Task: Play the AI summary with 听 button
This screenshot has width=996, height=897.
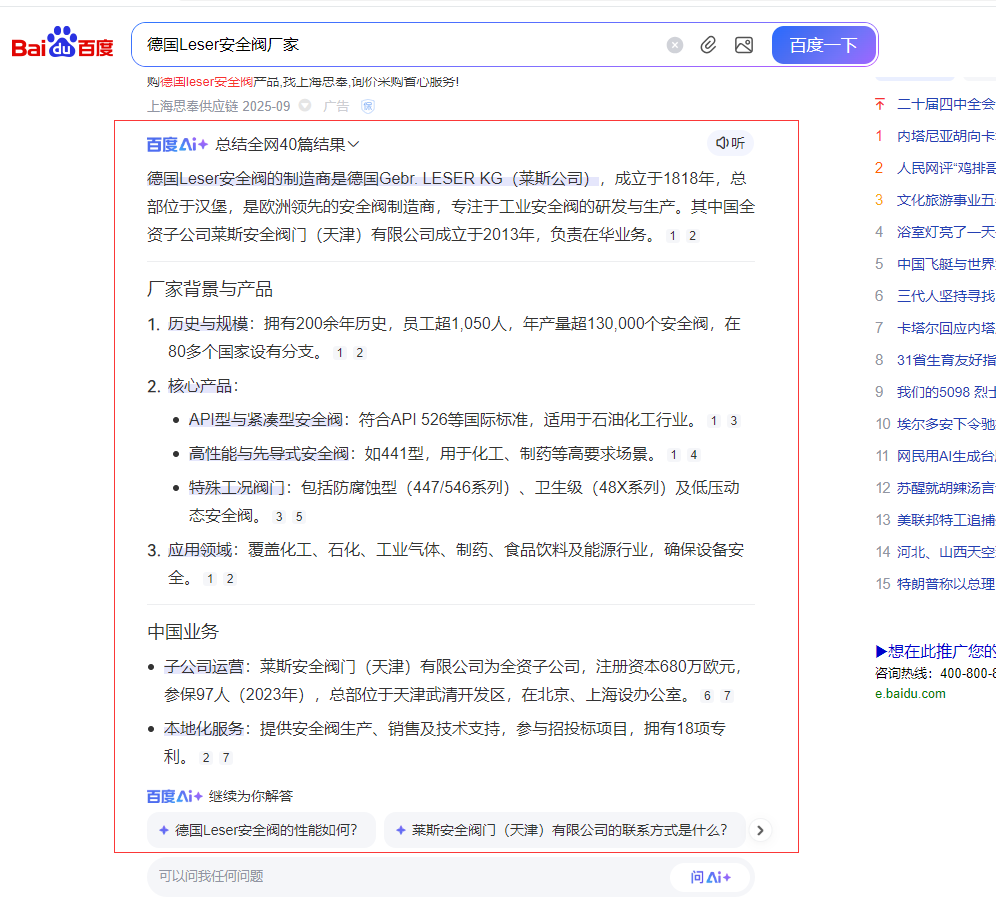Action: click(730, 143)
